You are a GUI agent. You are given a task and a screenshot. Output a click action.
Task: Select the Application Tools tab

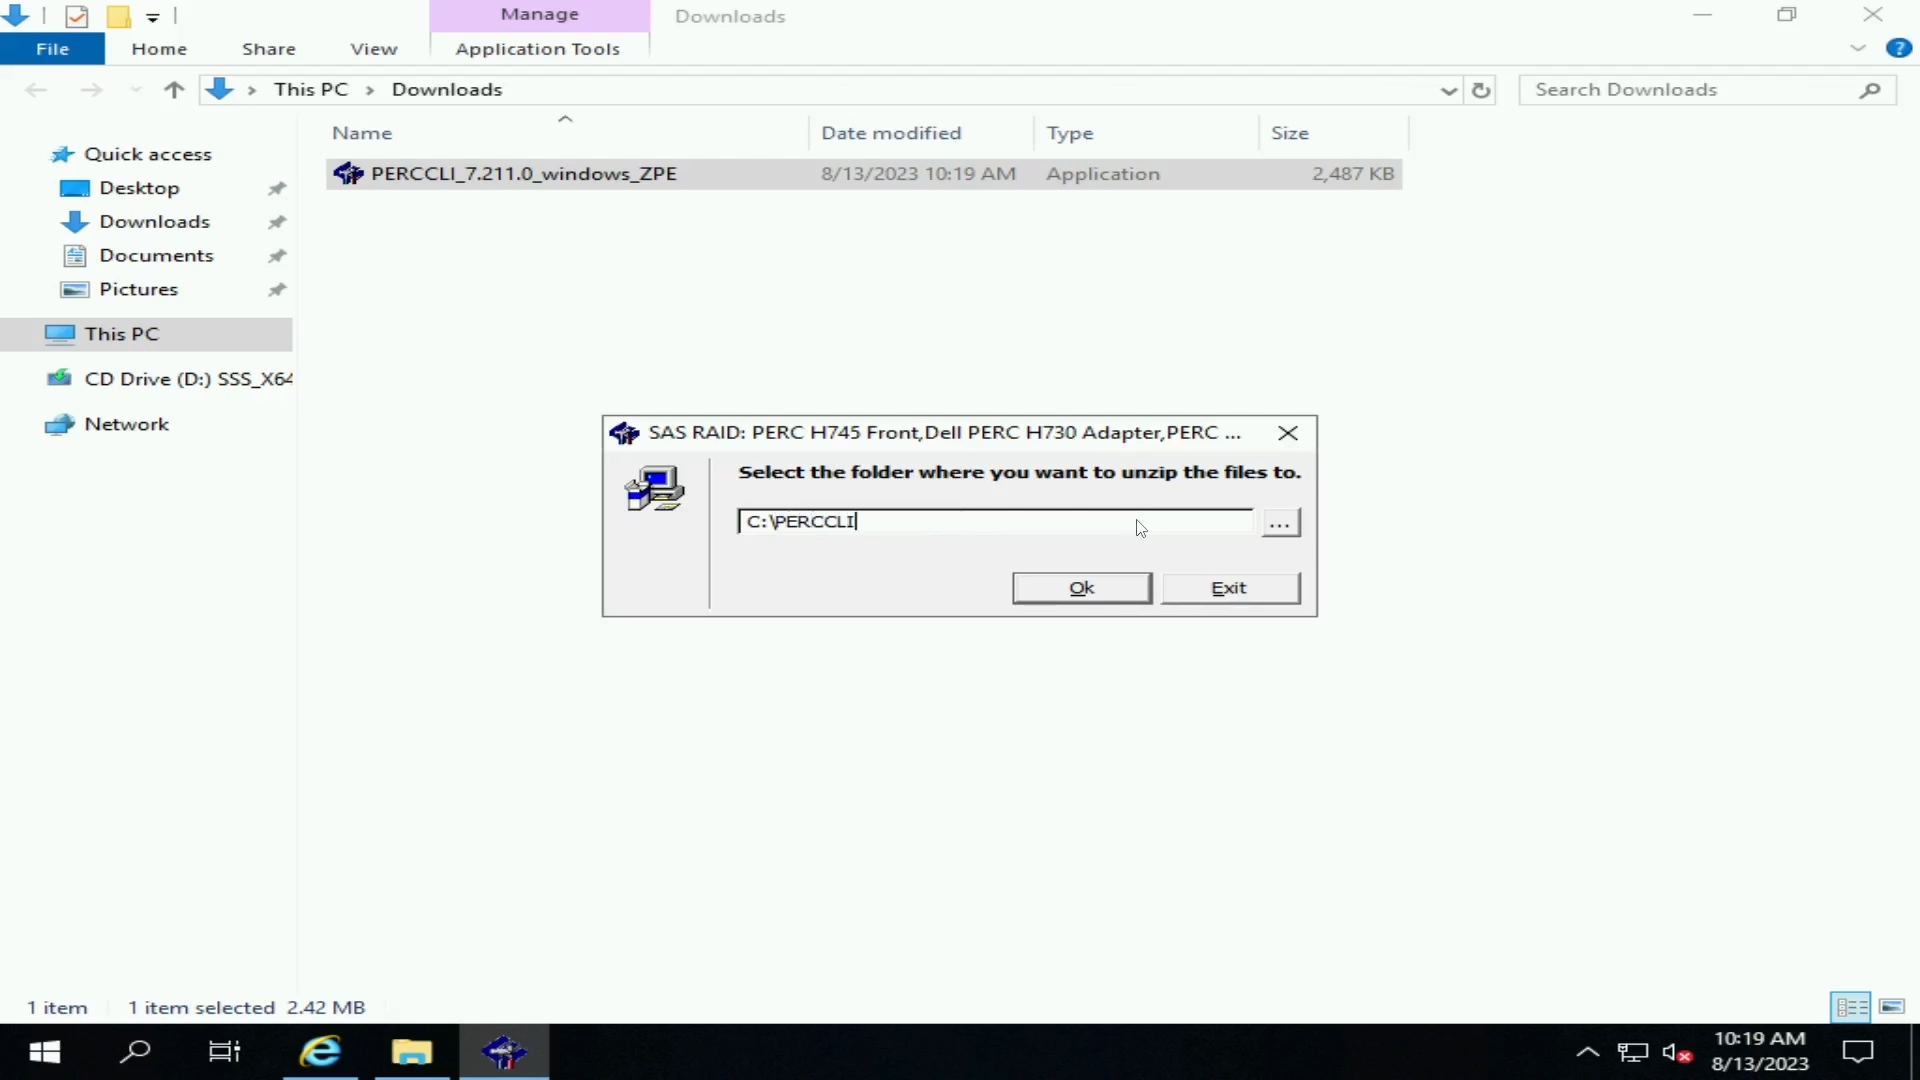pyautogui.click(x=537, y=49)
